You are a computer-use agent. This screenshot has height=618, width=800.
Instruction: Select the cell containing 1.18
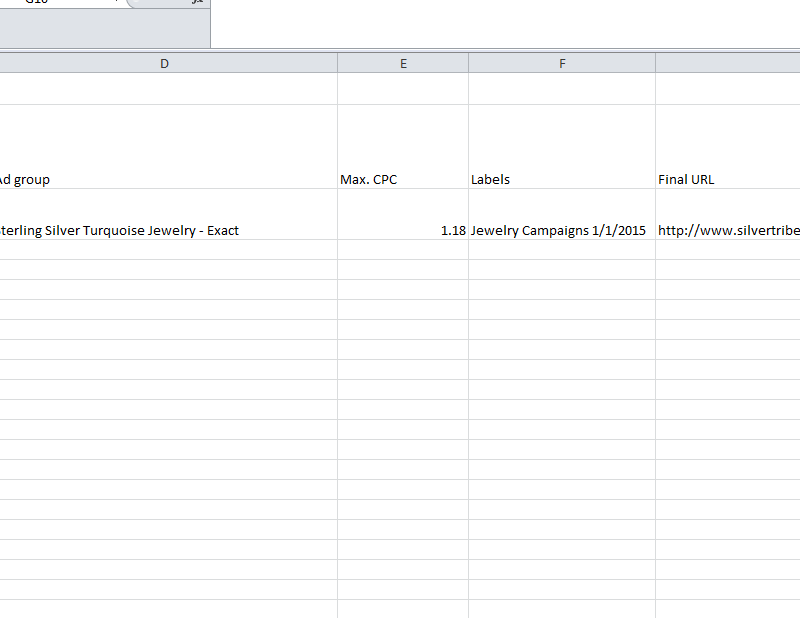point(403,230)
